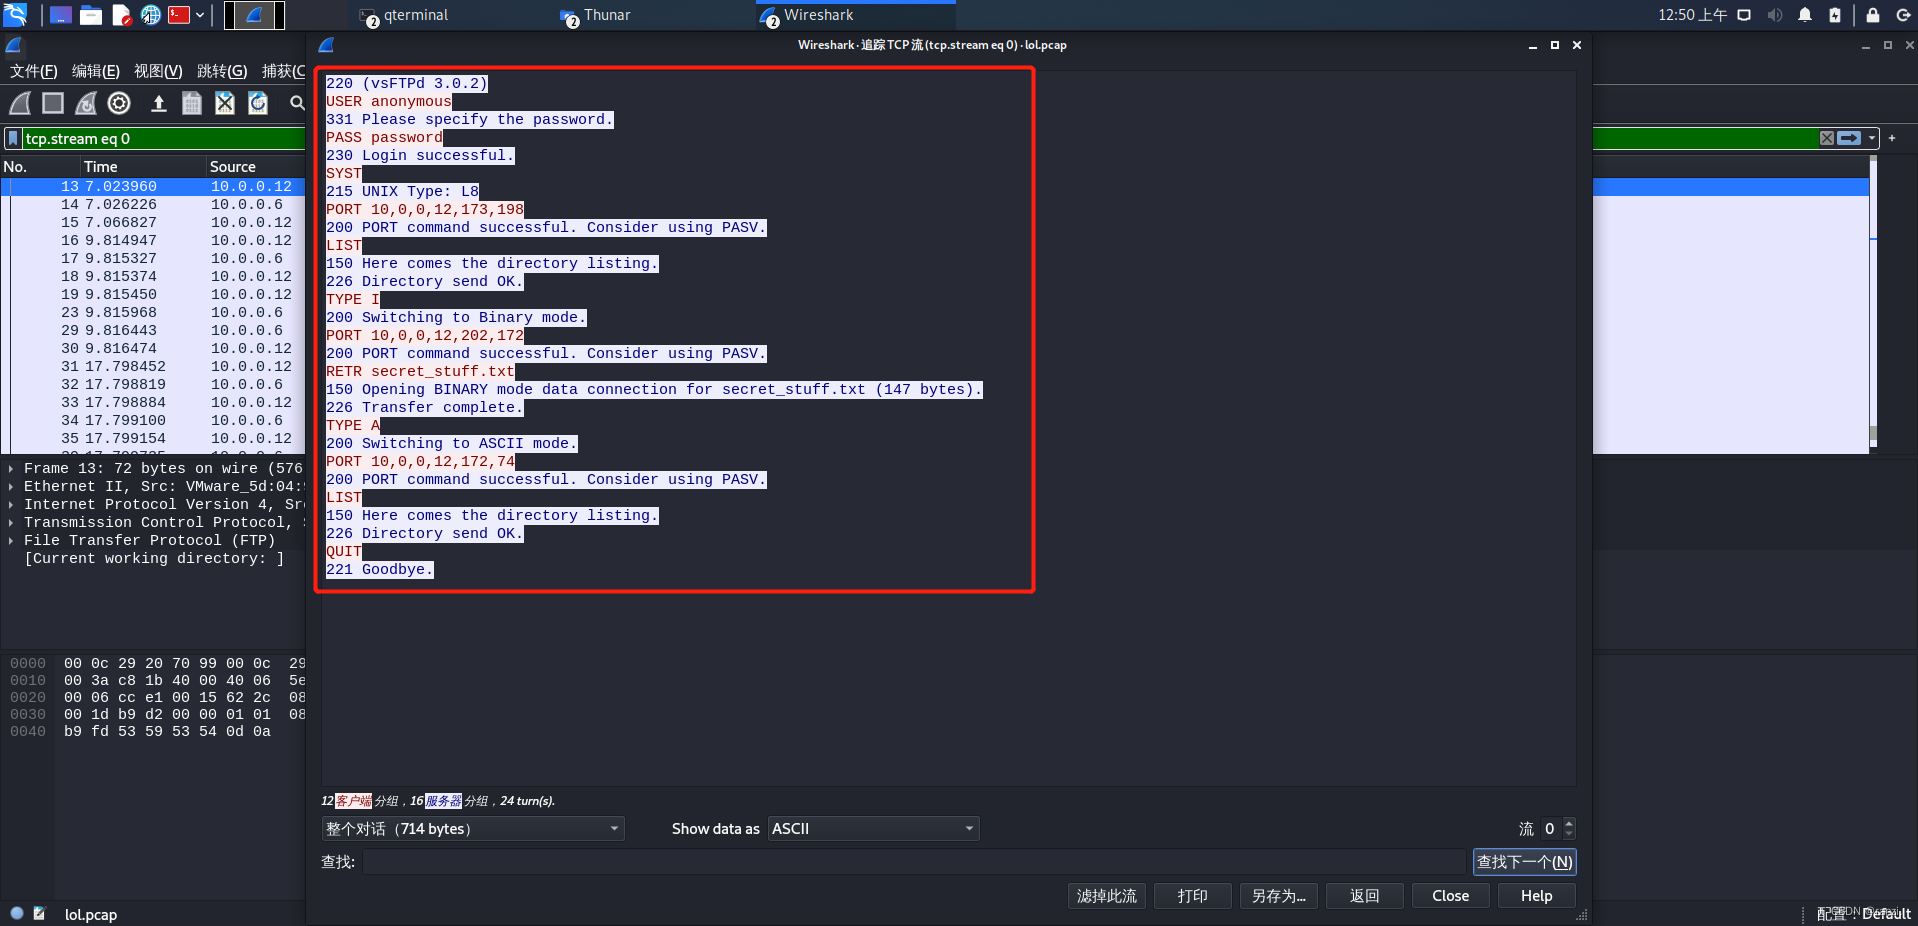Add a filter button with plus icon
The height and width of the screenshot is (926, 1918).
pos(1892,138)
